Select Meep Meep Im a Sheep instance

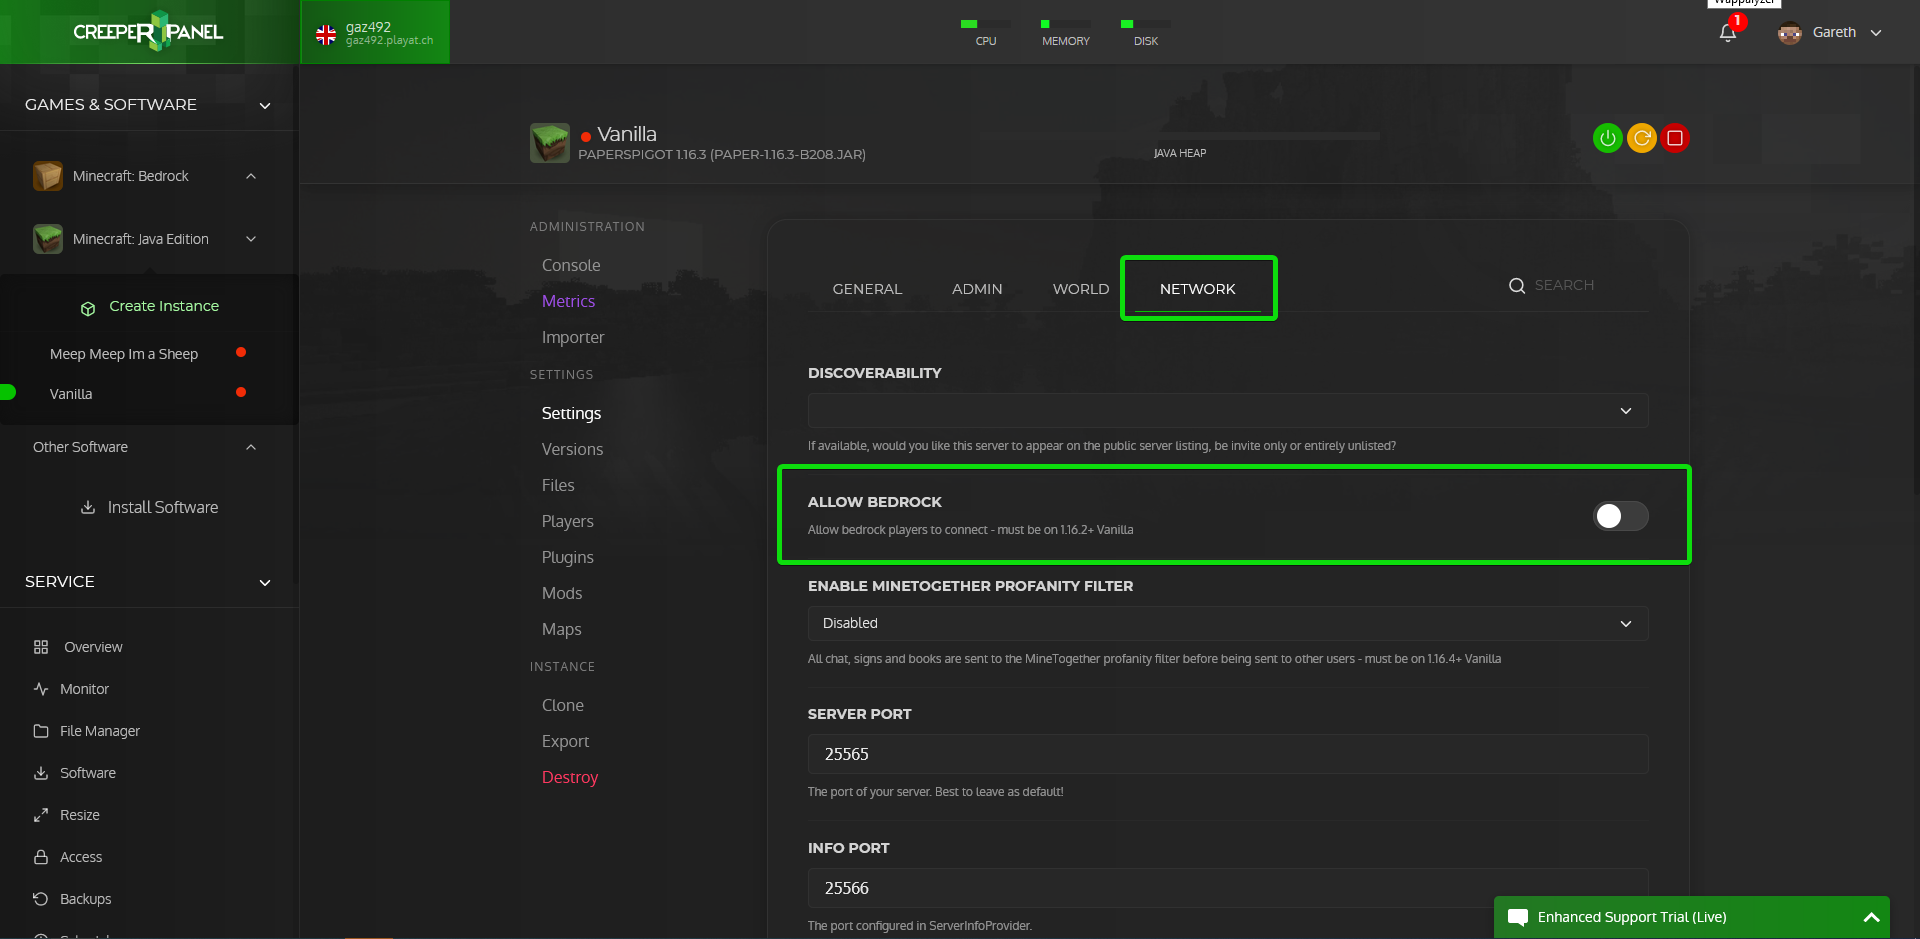pos(124,354)
